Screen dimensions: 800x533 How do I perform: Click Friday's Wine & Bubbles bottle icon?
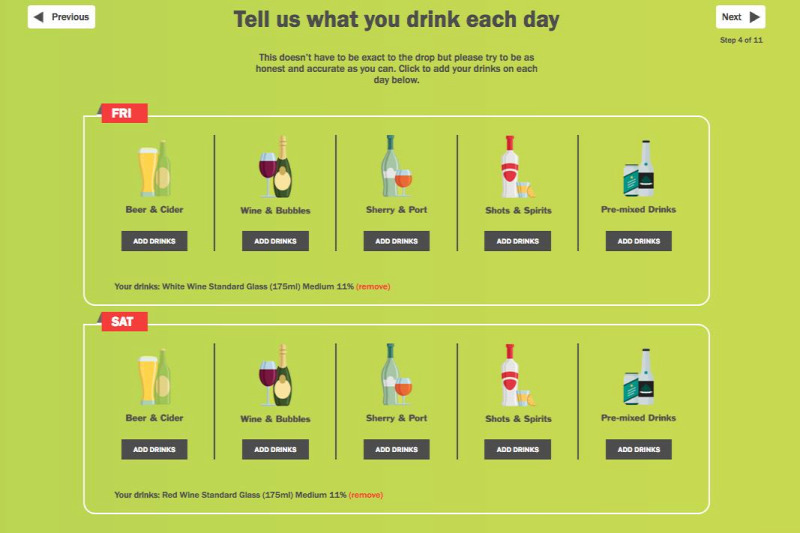(276, 166)
